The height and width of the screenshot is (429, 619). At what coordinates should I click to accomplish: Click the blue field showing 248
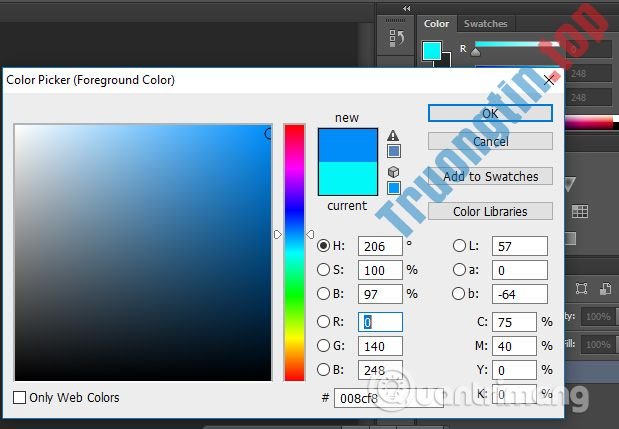tap(380, 370)
